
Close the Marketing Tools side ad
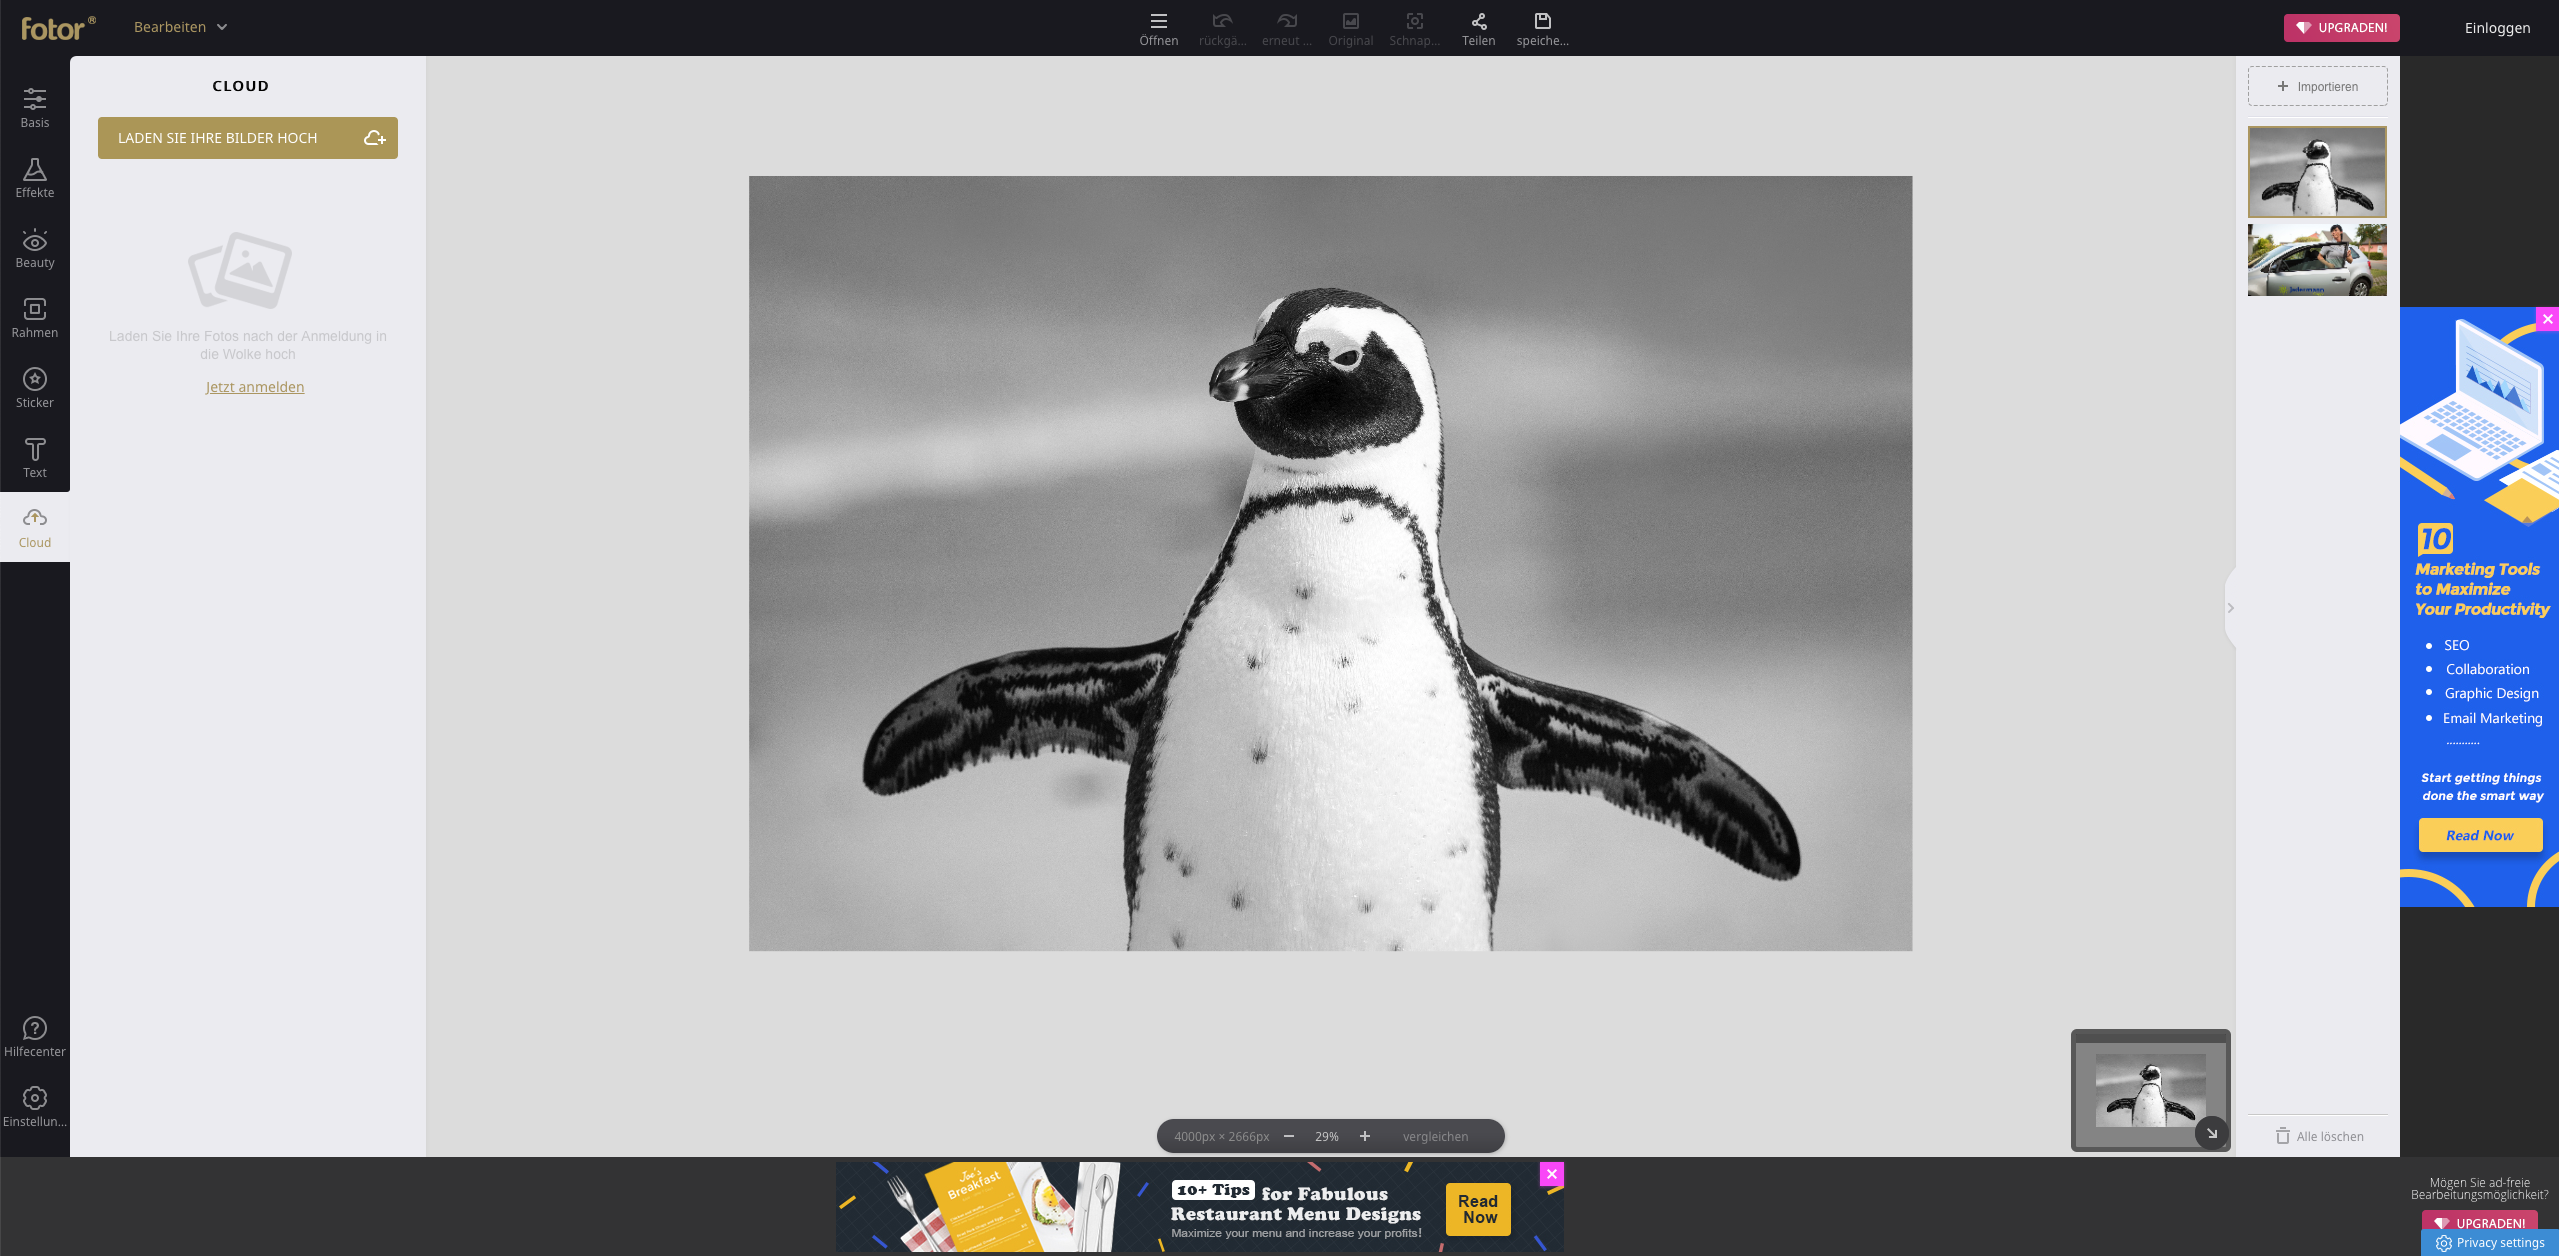2547,319
